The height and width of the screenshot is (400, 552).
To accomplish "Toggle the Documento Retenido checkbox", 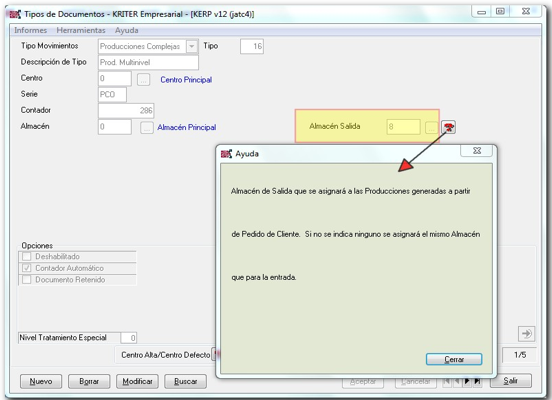I will pyautogui.click(x=26, y=280).
